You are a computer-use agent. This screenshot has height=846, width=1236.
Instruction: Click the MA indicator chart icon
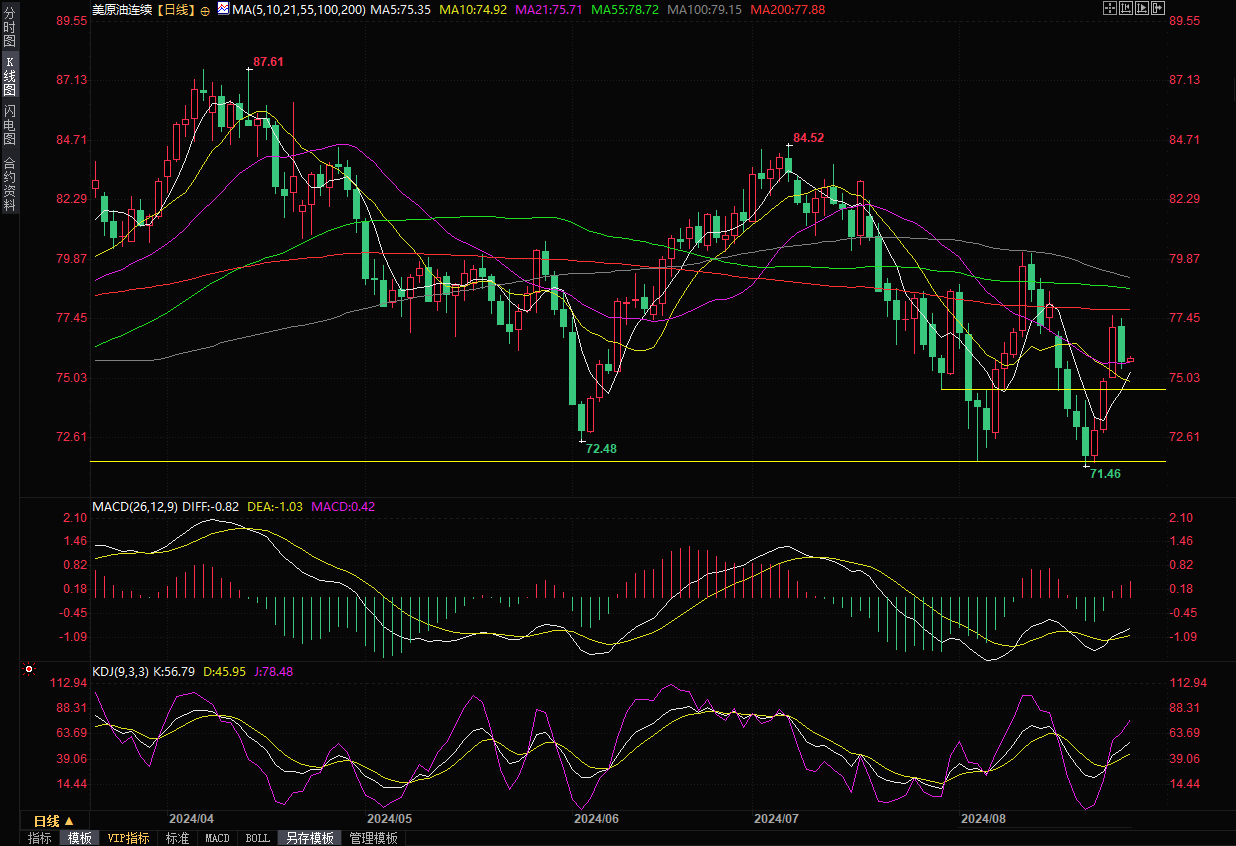[221, 9]
